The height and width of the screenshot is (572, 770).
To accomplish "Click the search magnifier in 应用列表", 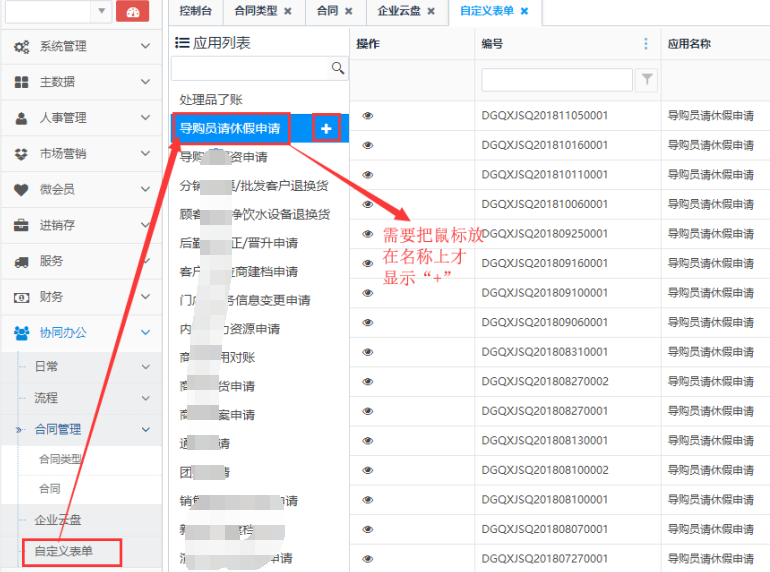I will tap(338, 68).
